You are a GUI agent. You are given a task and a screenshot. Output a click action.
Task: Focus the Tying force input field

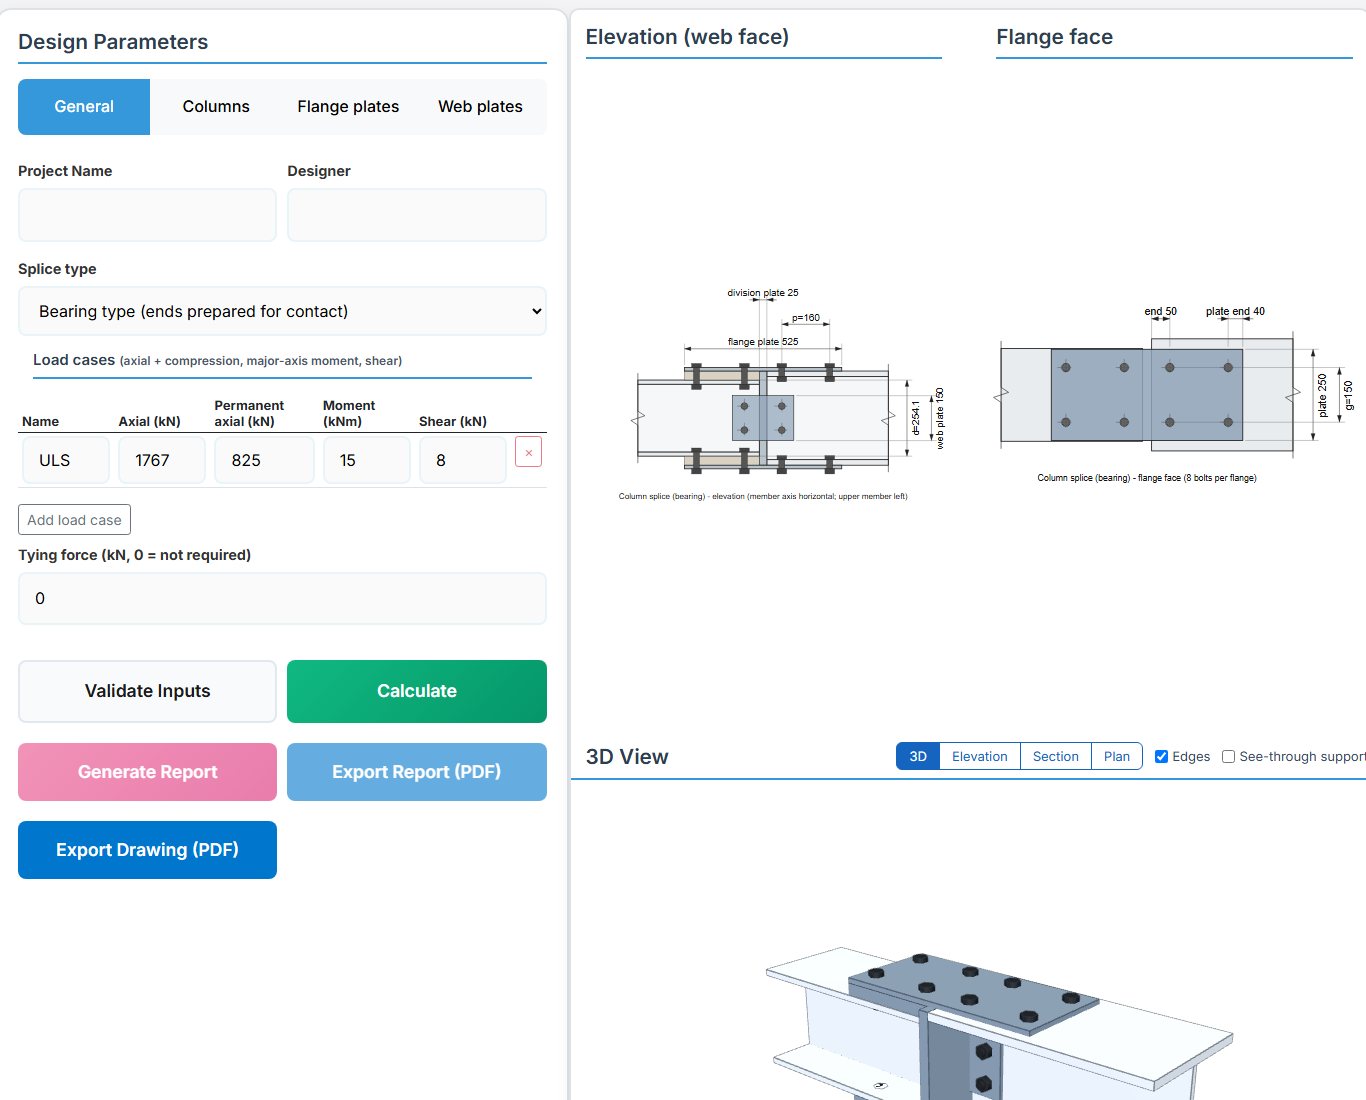(x=282, y=598)
